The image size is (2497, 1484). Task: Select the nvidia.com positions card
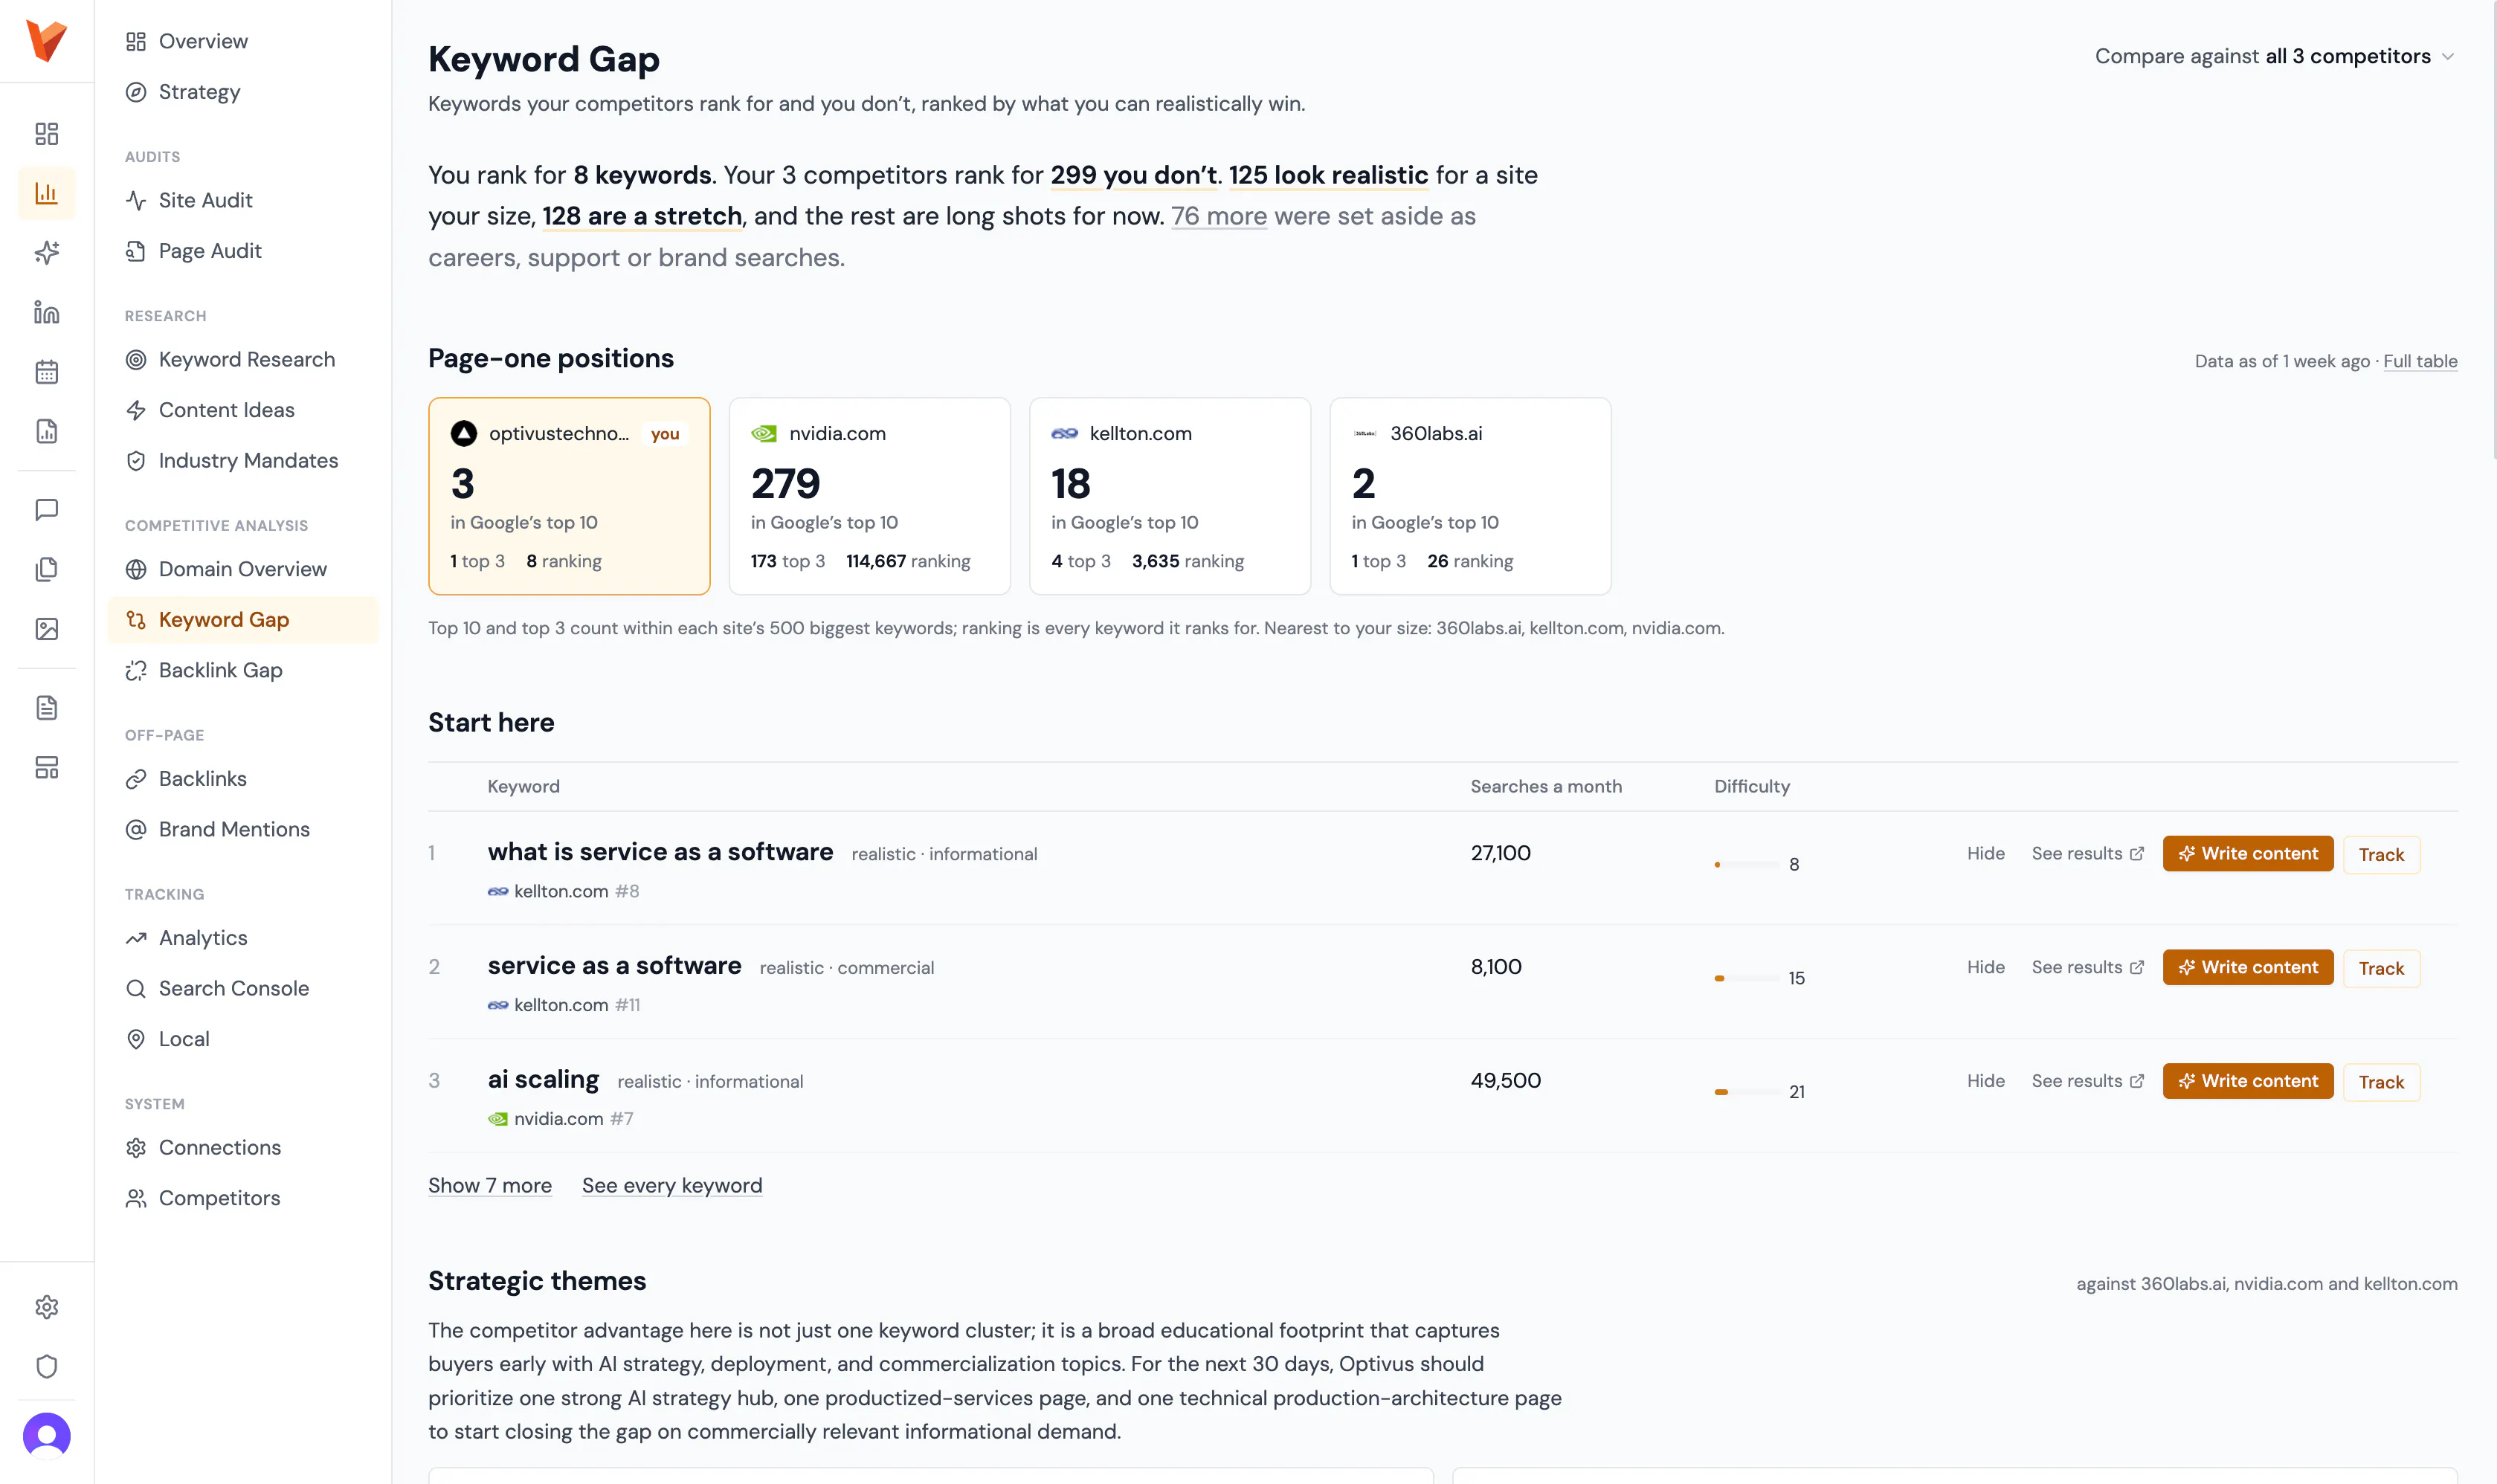[870, 497]
